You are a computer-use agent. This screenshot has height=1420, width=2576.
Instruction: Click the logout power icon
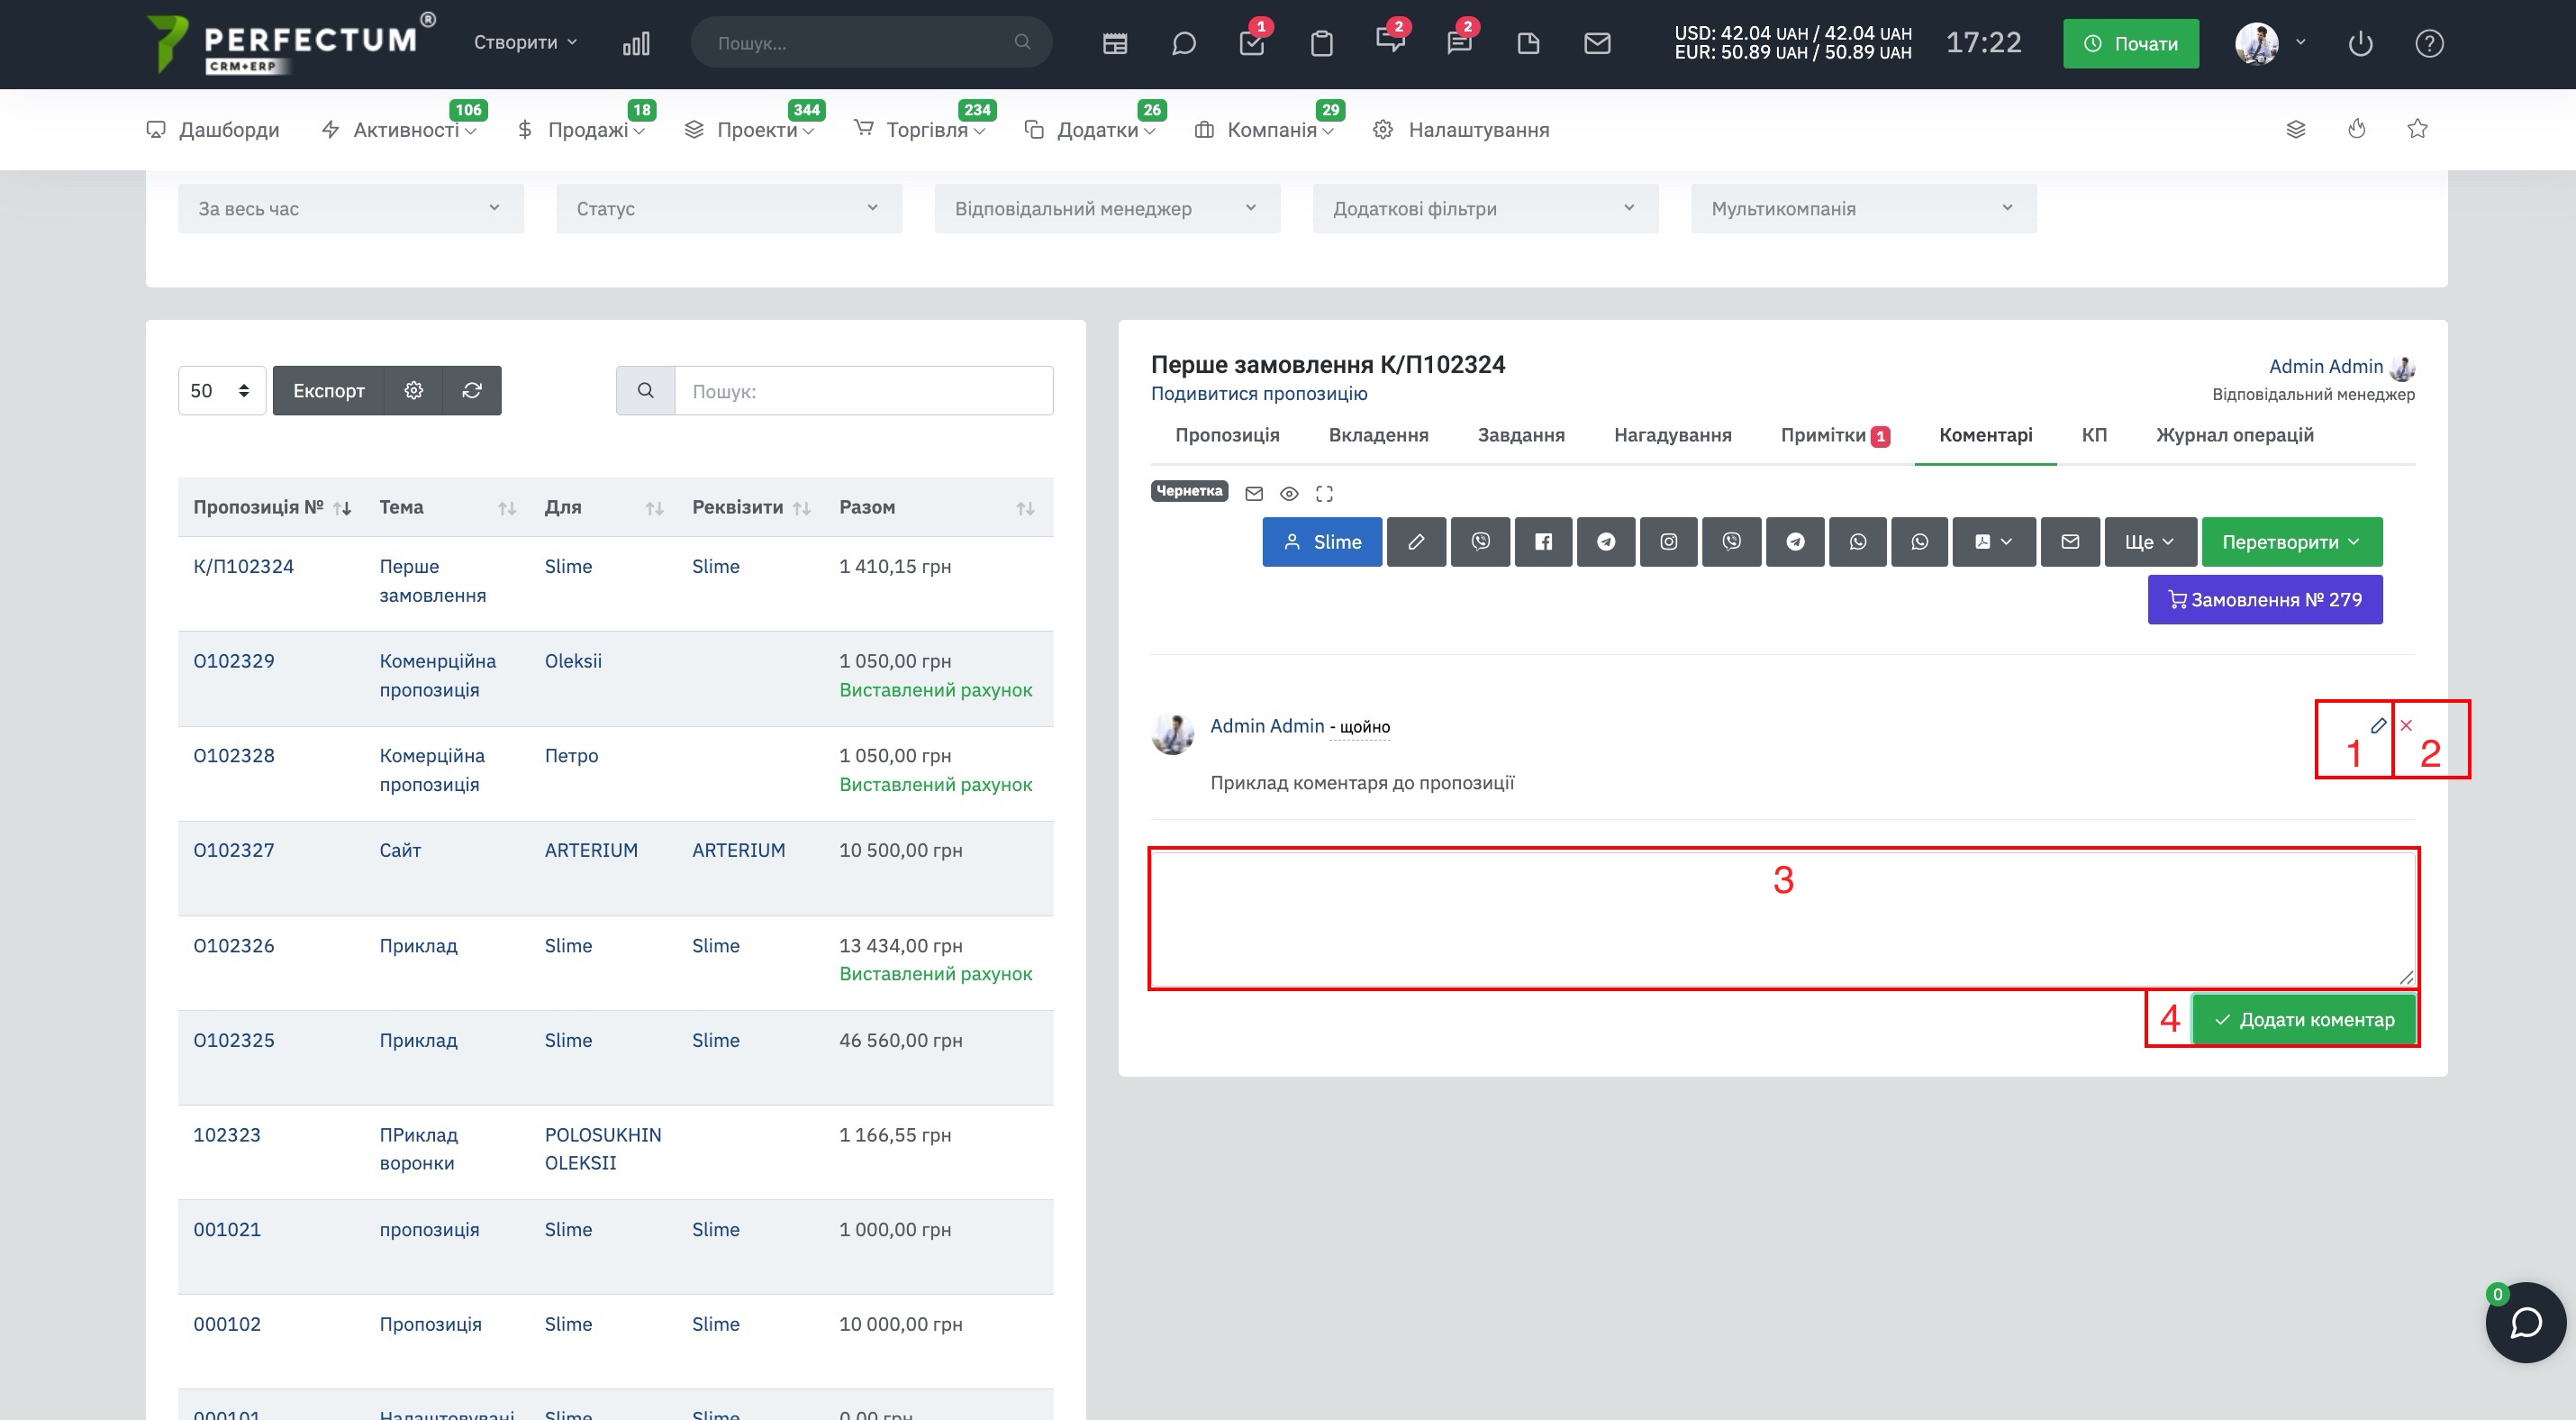(x=2360, y=43)
